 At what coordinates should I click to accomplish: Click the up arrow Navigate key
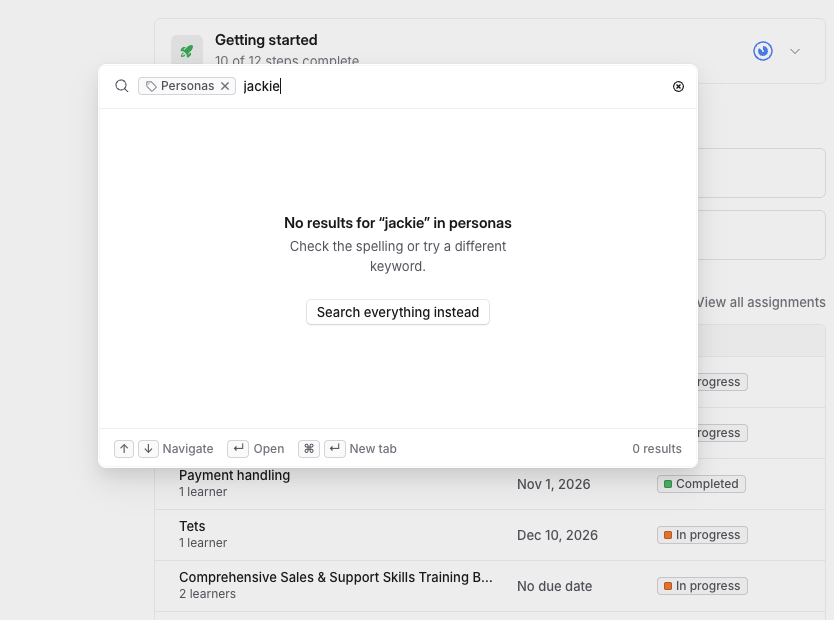pos(124,449)
